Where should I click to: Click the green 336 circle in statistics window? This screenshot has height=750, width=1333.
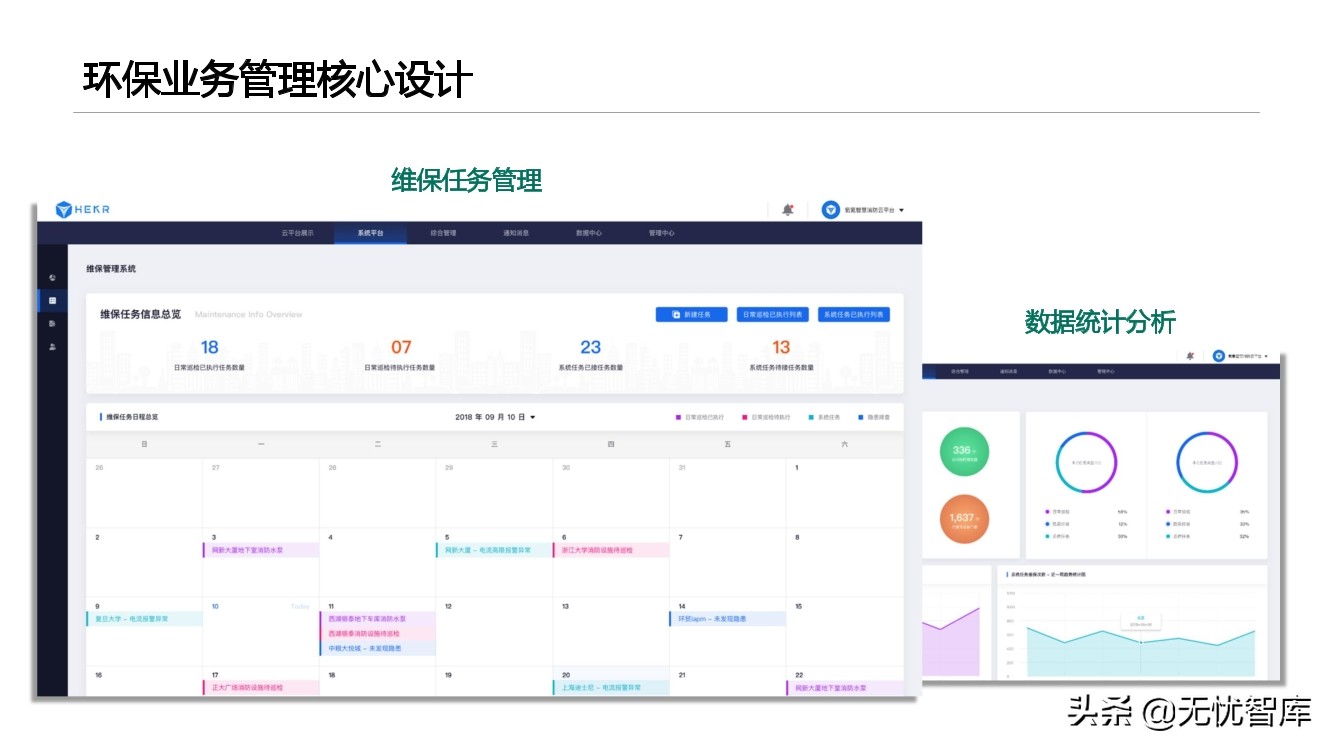tap(964, 453)
